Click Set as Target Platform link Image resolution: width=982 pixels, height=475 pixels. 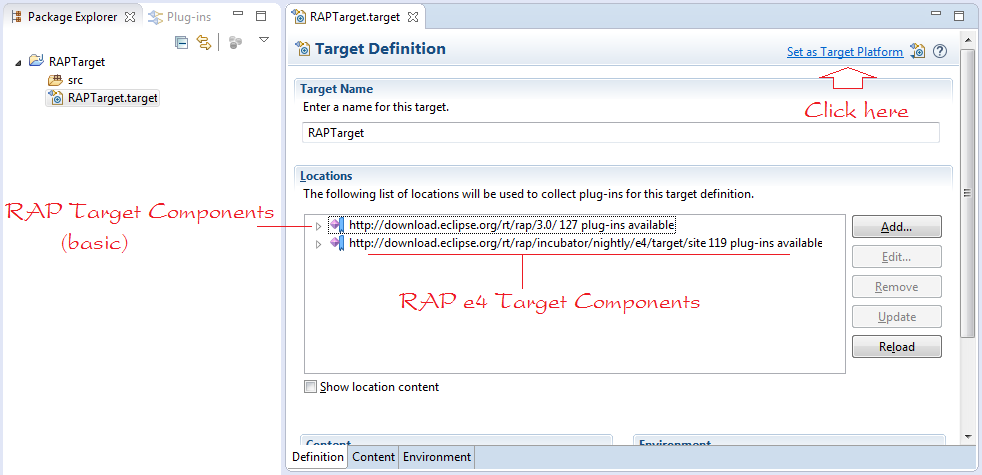pyautogui.click(x=845, y=53)
